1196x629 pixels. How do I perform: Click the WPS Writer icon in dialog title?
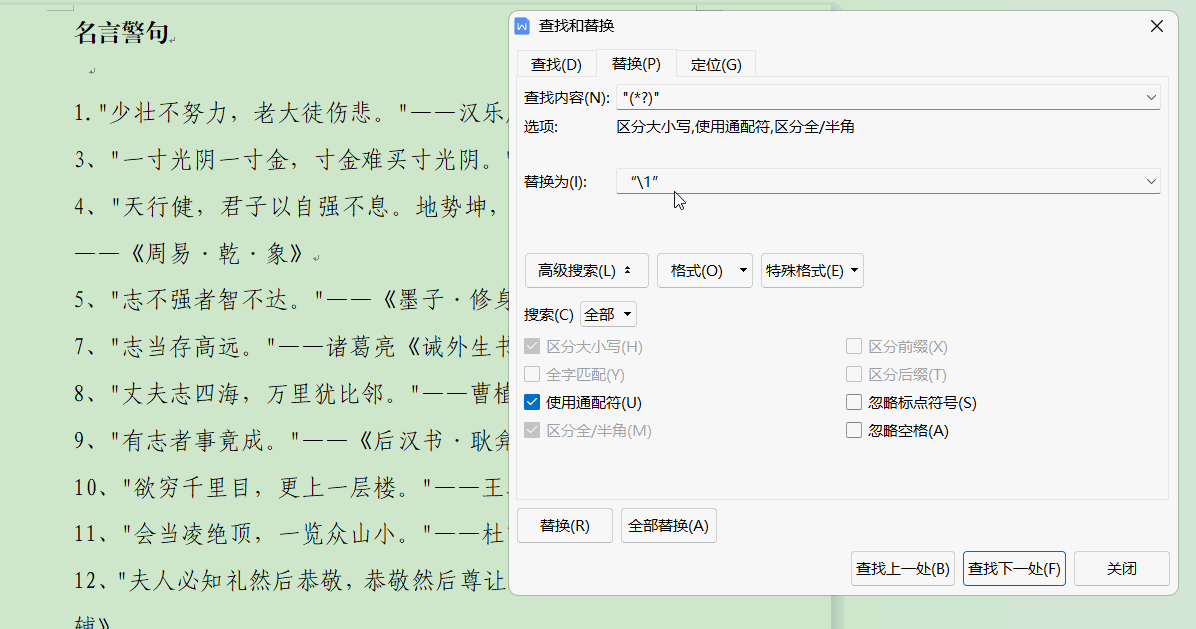522,26
